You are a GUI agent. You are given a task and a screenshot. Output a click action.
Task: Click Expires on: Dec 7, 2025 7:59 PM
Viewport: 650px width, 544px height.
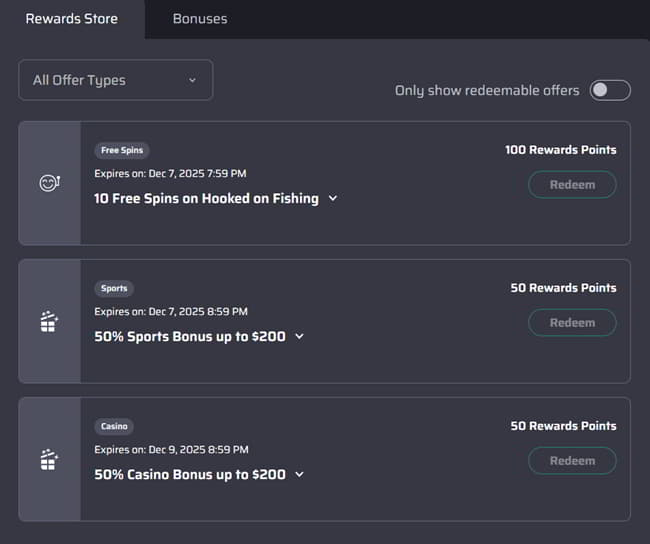(x=170, y=173)
